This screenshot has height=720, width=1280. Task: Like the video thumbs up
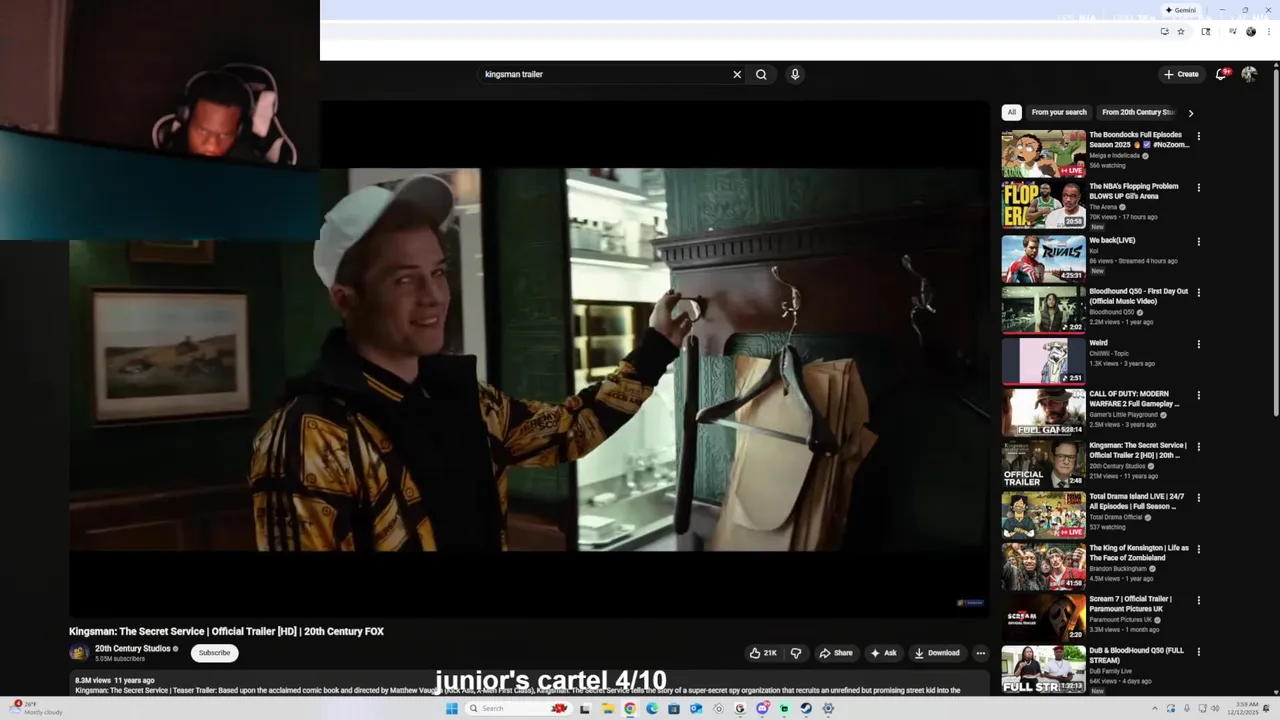(763, 653)
